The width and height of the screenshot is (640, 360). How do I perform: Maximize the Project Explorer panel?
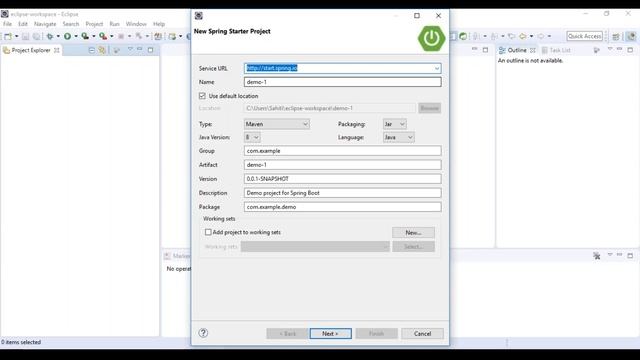[x=151, y=50]
